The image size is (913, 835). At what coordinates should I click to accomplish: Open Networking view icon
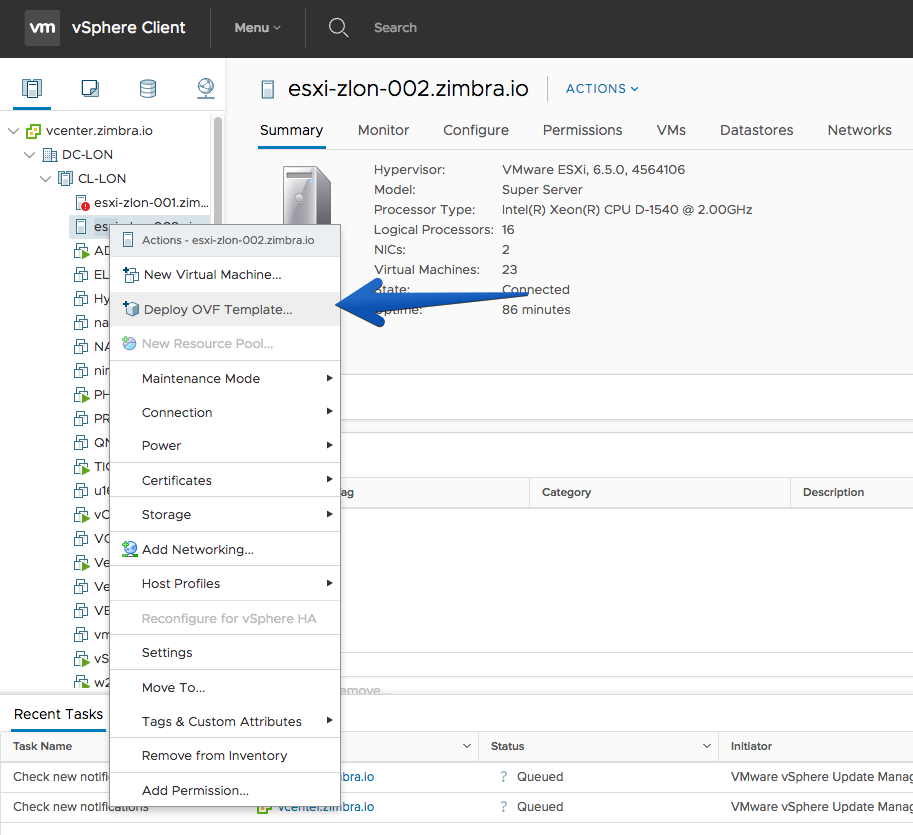pyautogui.click(x=206, y=89)
